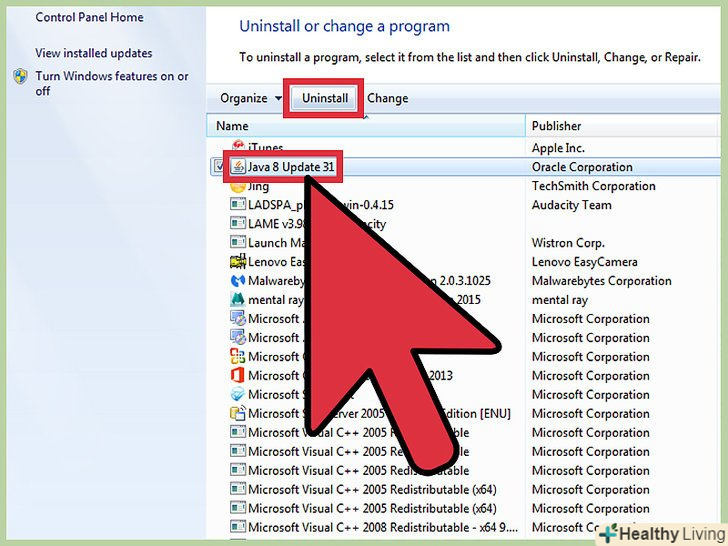Click the blue Malwarebytes icon

pos(238,280)
